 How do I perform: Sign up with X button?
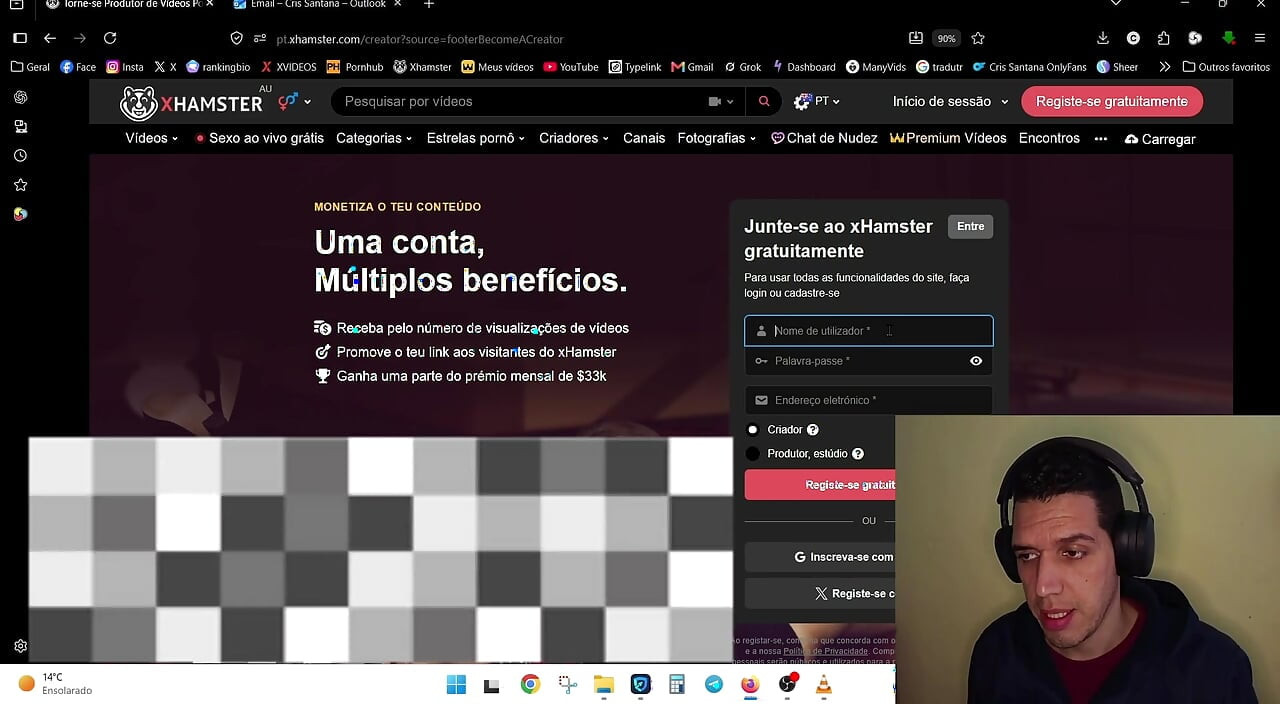click(x=820, y=593)
